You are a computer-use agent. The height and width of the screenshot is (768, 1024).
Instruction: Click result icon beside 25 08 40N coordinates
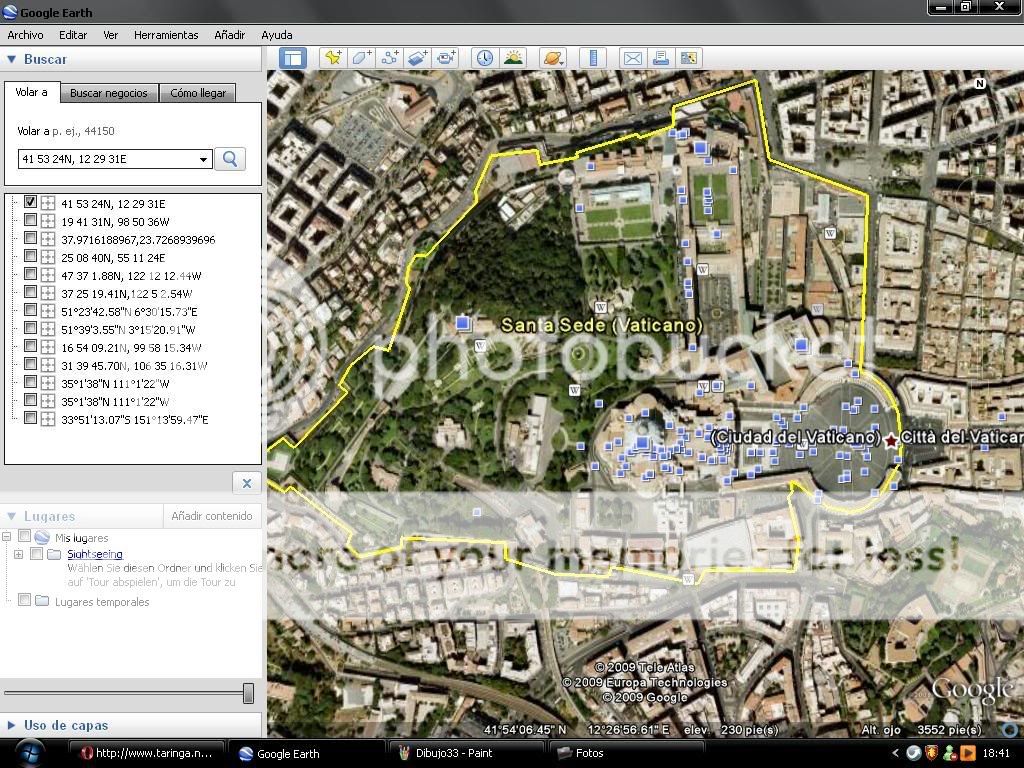tap(48, 257)
